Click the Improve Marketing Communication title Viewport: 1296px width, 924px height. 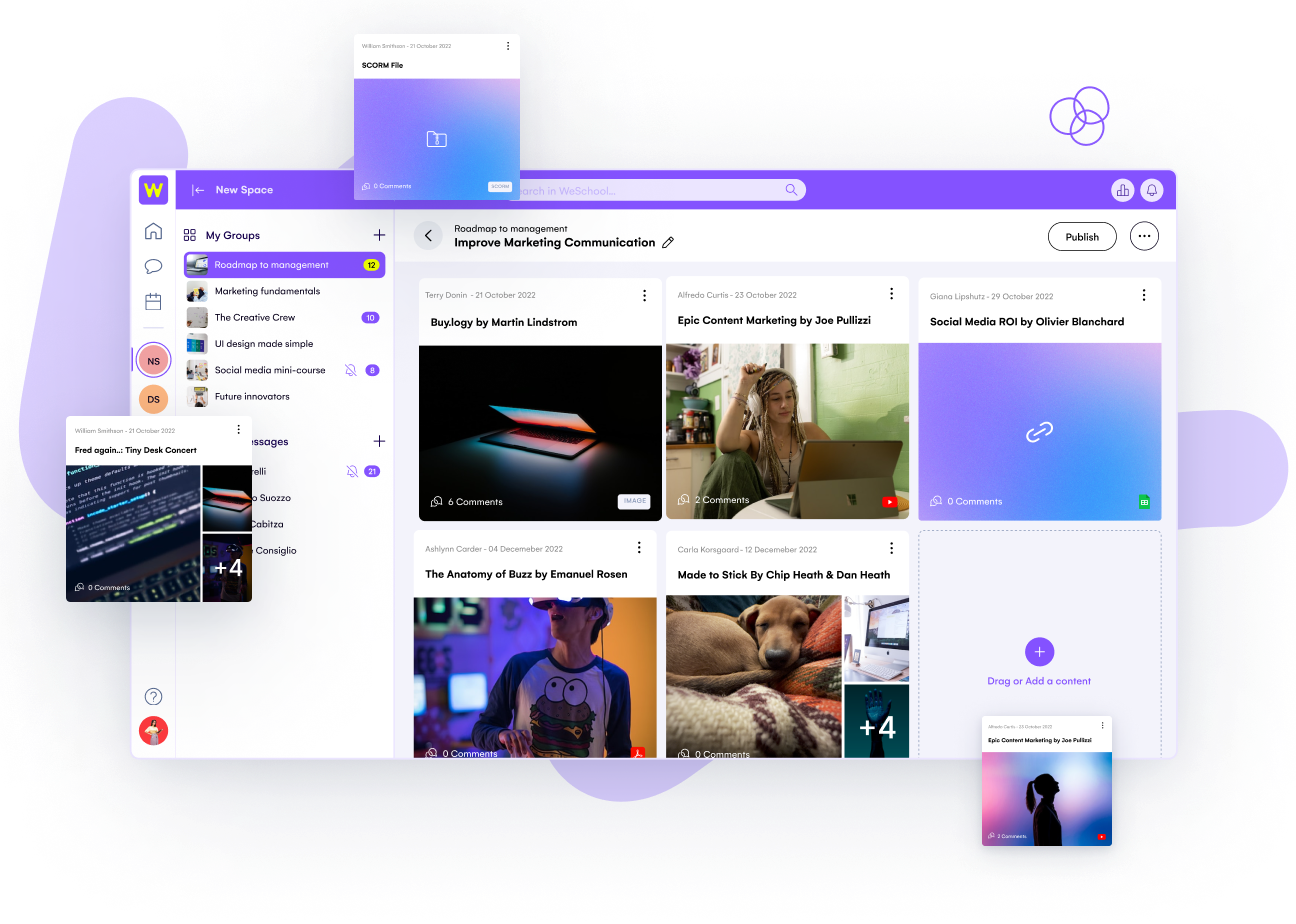coord(555,242)
